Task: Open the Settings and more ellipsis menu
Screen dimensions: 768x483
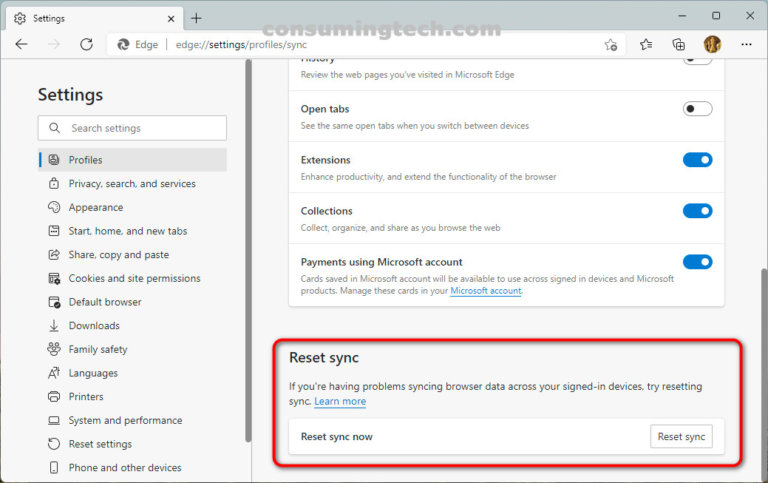Action: (746, 45)
